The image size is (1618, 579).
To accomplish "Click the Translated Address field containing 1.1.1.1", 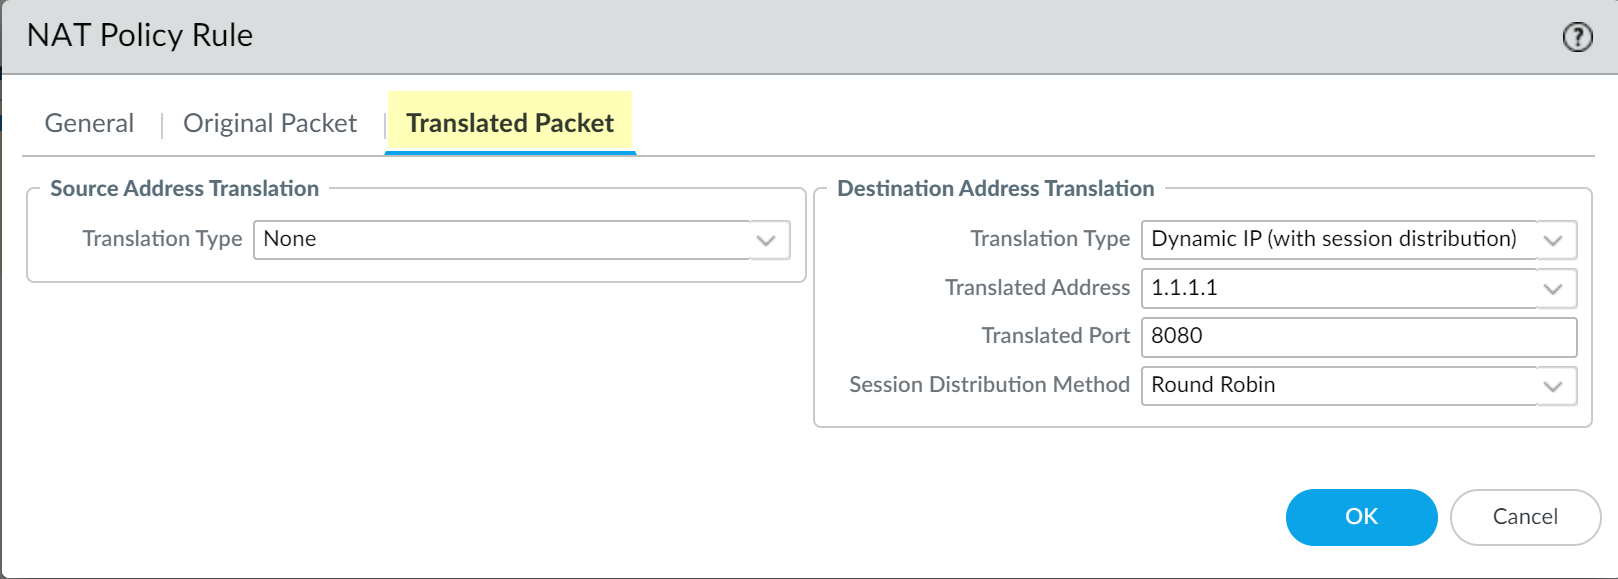I will coord(1336,289).
